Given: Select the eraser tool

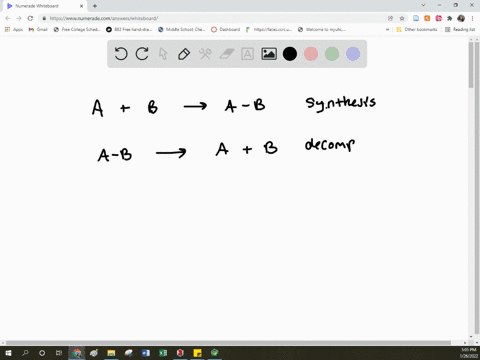Looking at the screenshot, I should tap(227, 54).
